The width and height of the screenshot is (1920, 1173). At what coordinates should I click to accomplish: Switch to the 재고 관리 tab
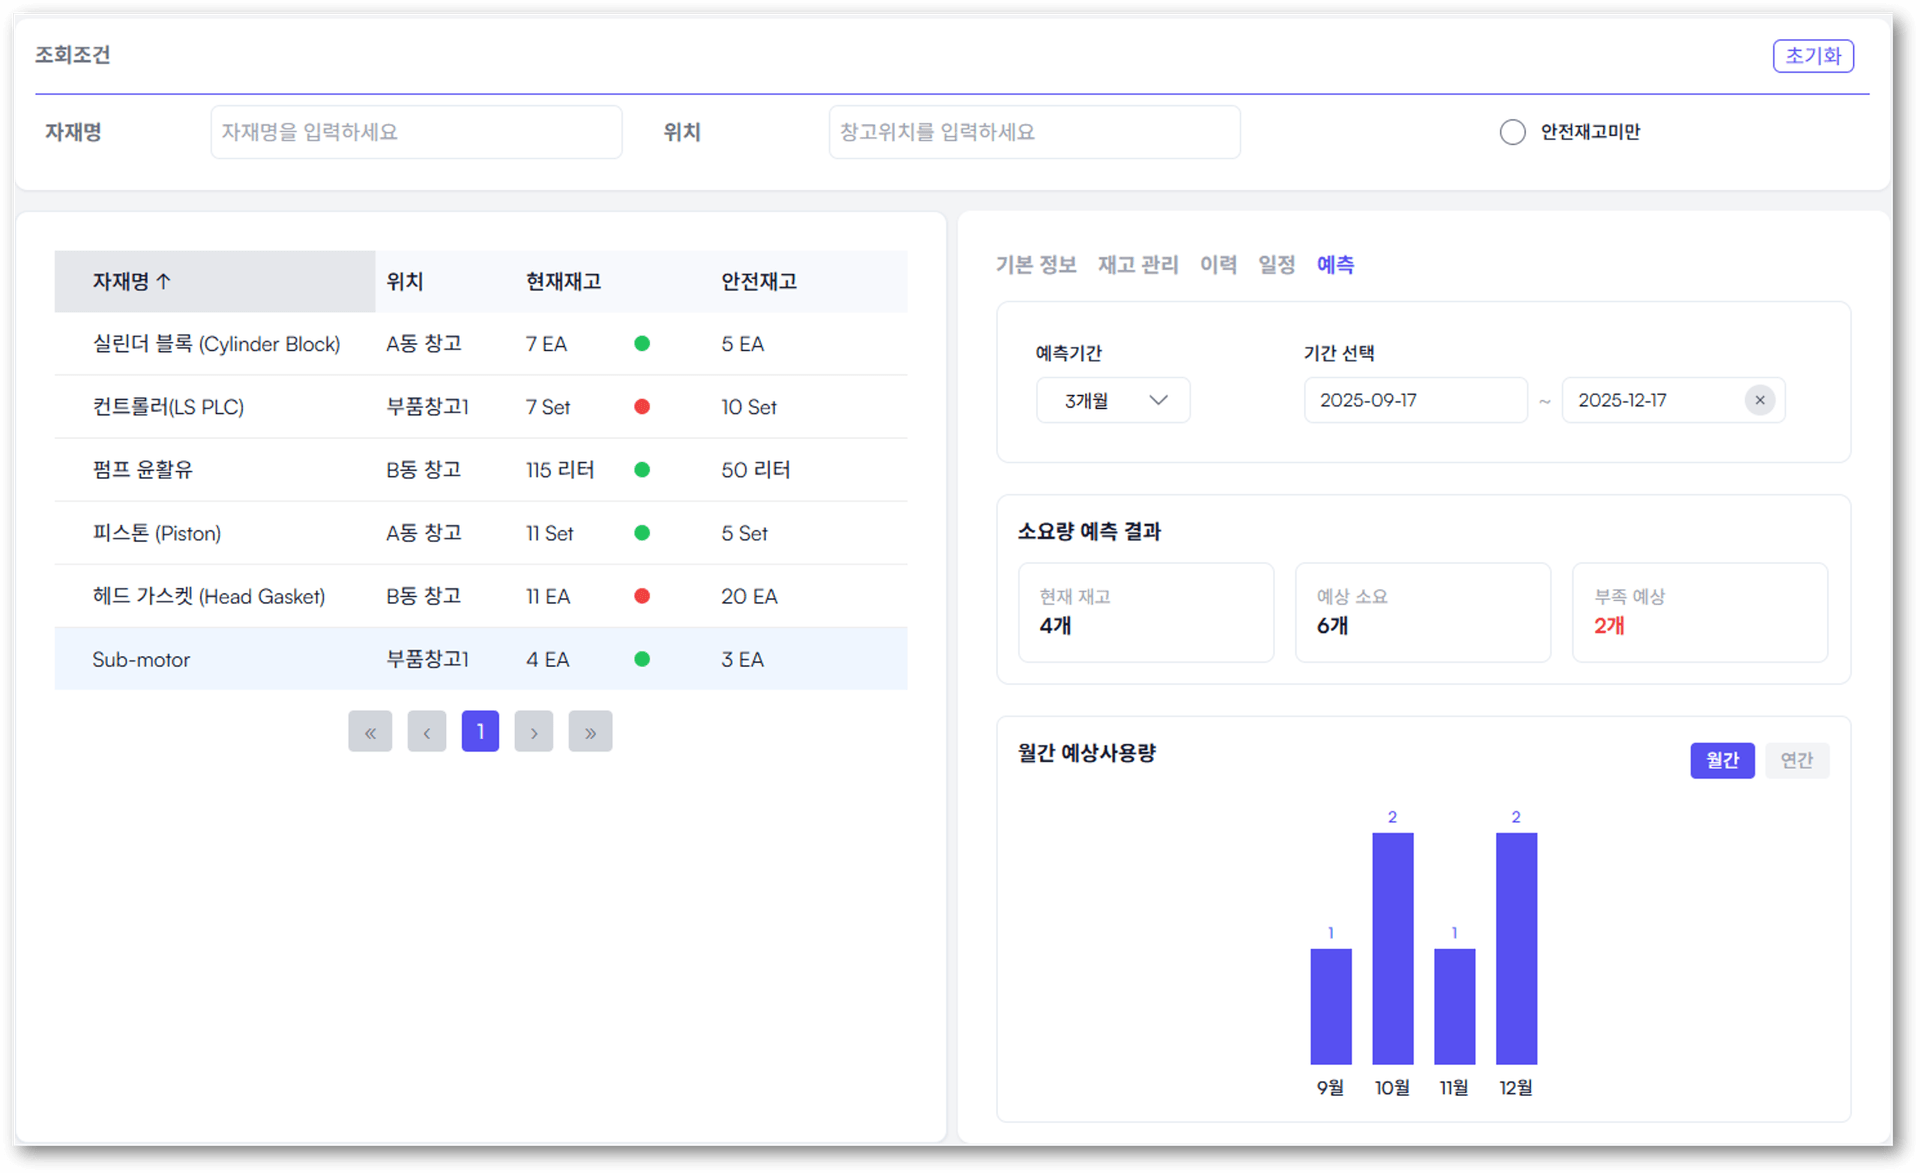click(x=1138, y=264)
